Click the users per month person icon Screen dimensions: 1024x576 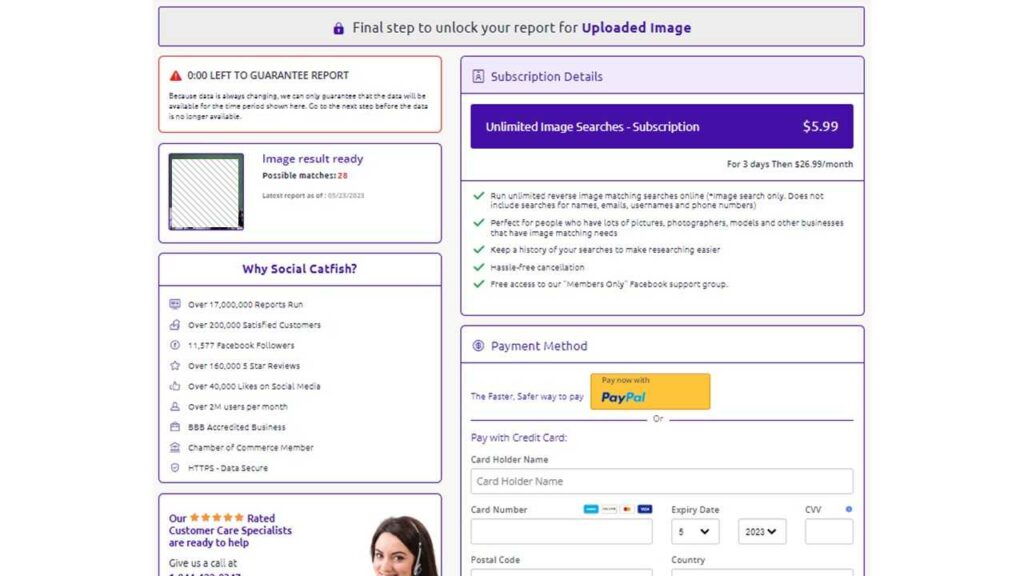(x=175, y=406)
